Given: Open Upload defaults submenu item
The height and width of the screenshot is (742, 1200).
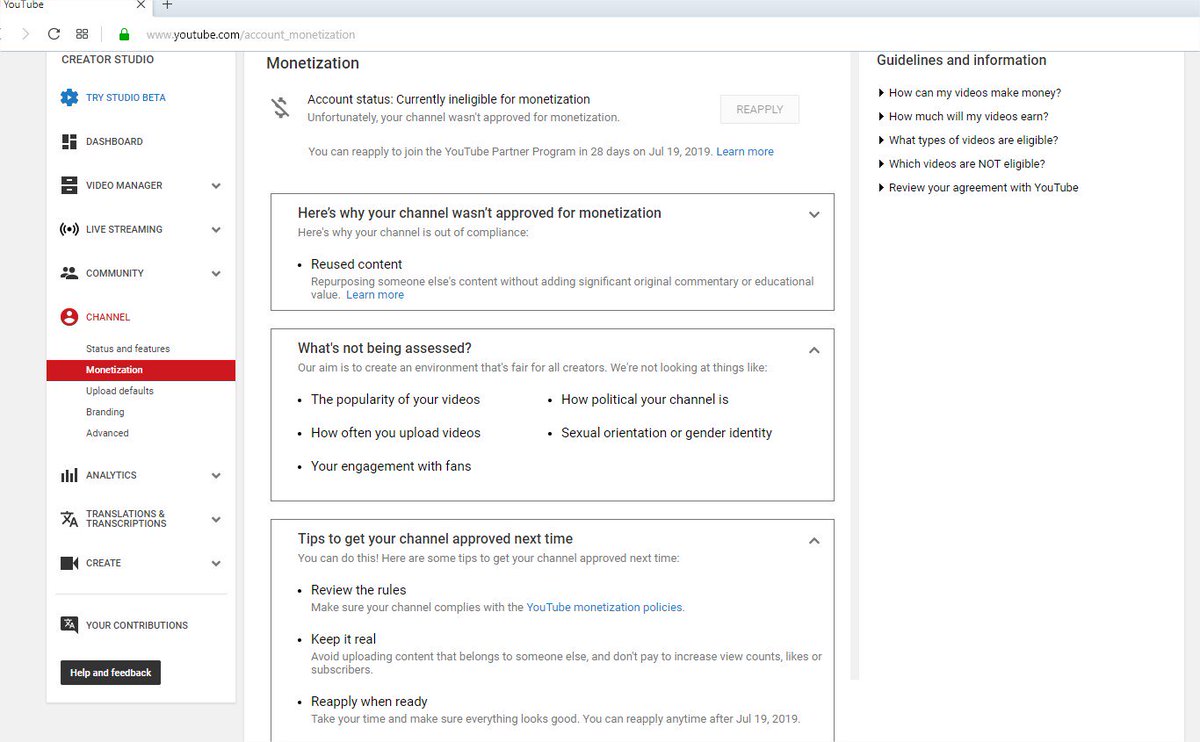Looking at the screenshot, I should (120, 391).
